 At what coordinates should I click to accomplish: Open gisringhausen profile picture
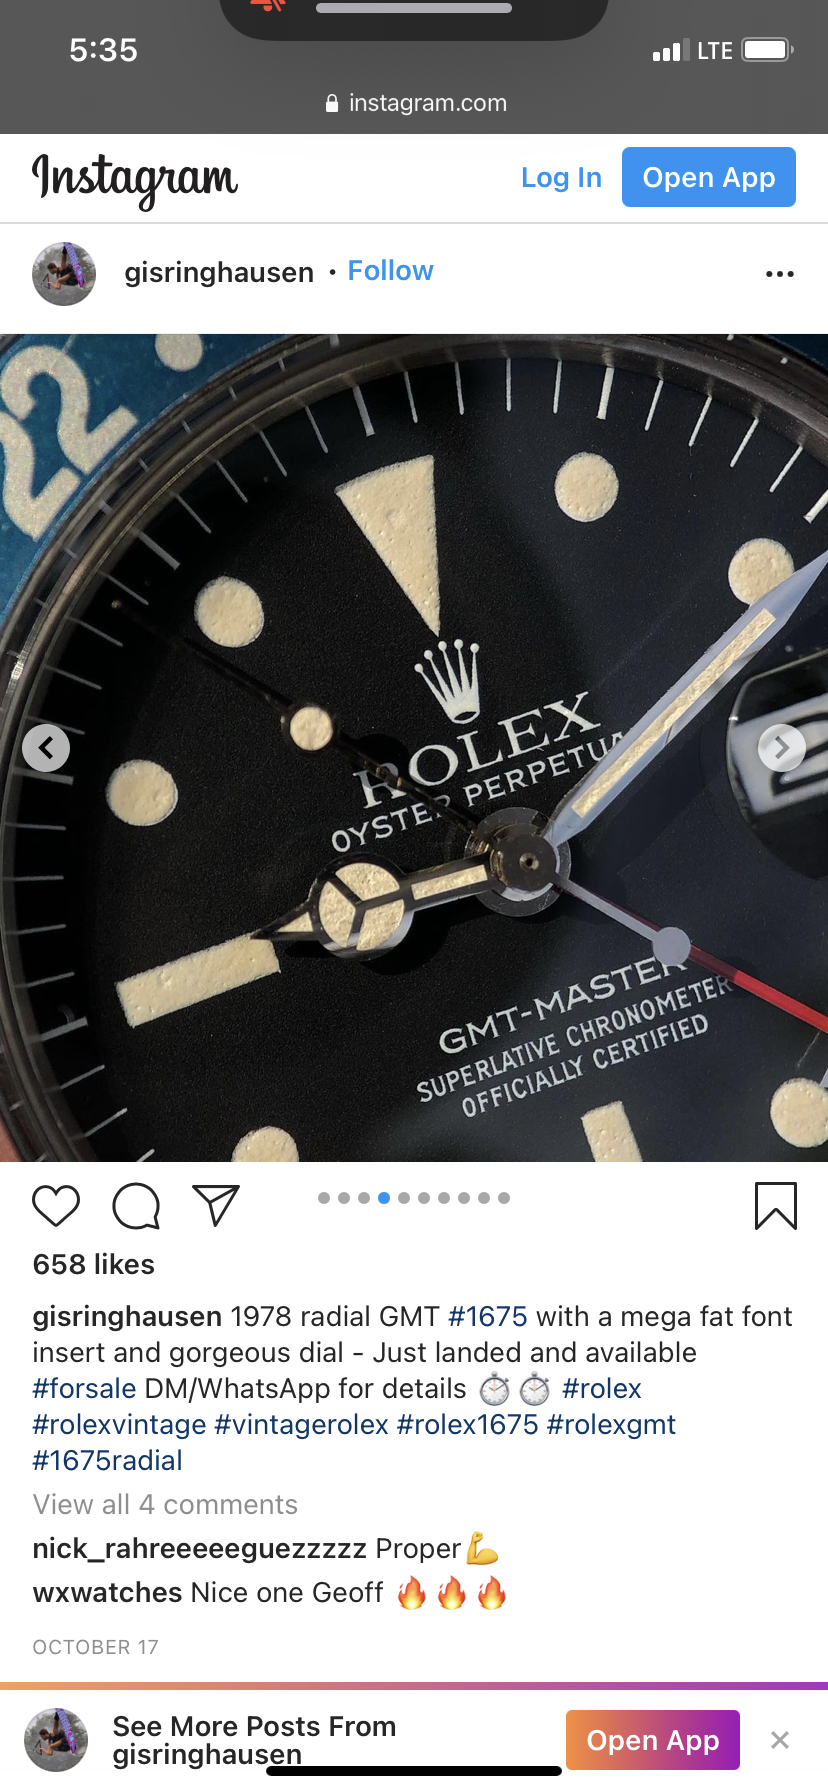coord(64,273)
